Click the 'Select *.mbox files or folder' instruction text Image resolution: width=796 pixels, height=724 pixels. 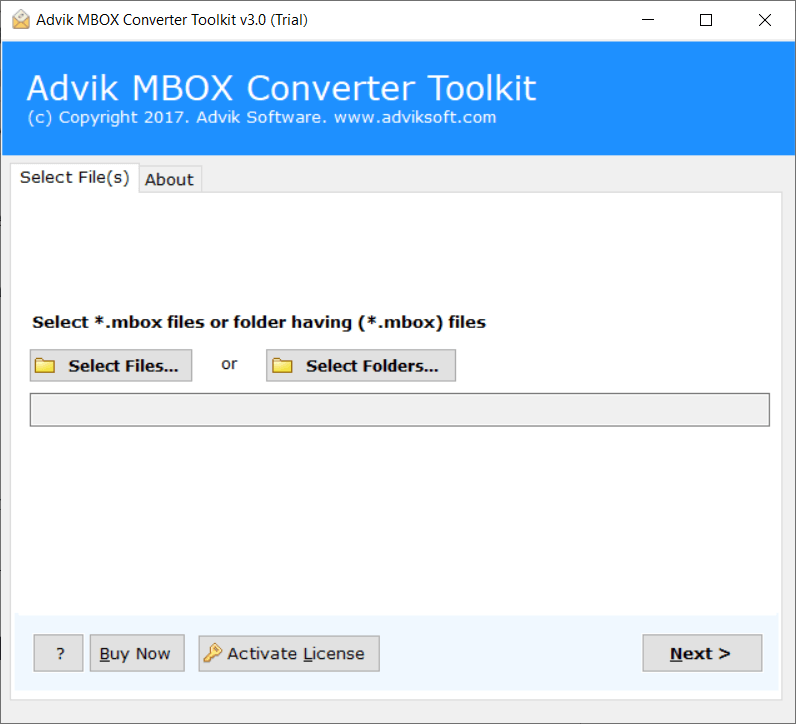(259, 322)
